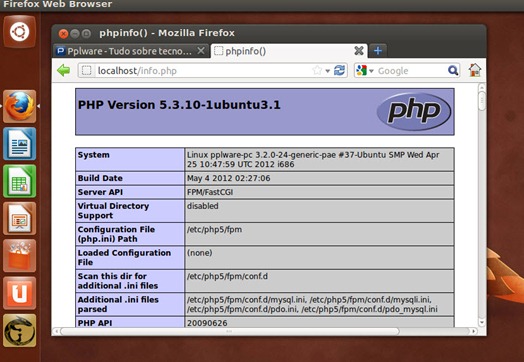524x362 pixels.
Task: Click the Linux pplware-pc system value
Action: click(313, 160)
